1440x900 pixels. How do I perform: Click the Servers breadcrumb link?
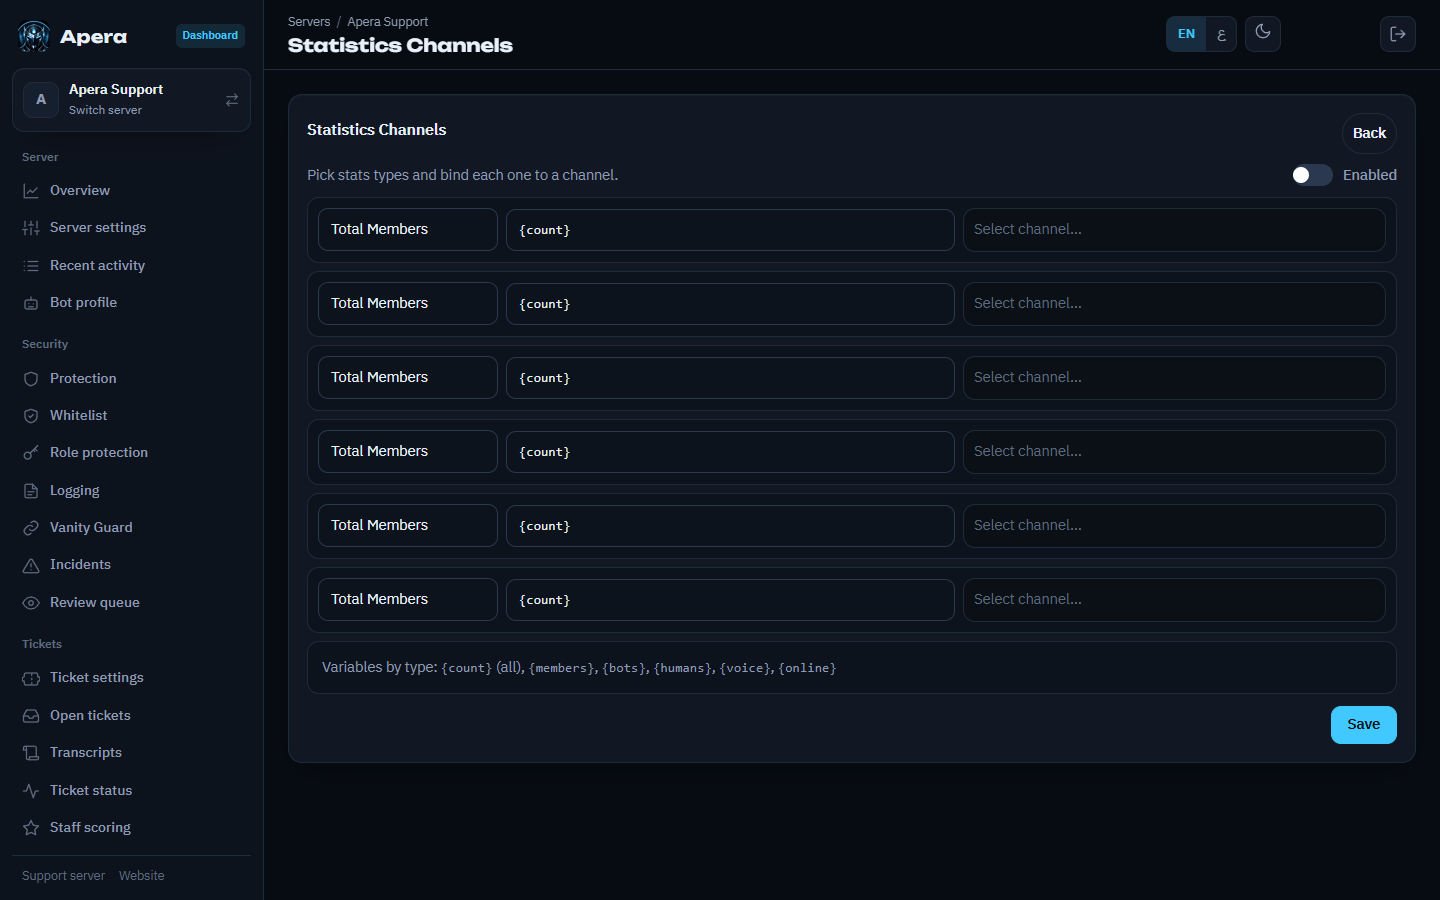309,22
